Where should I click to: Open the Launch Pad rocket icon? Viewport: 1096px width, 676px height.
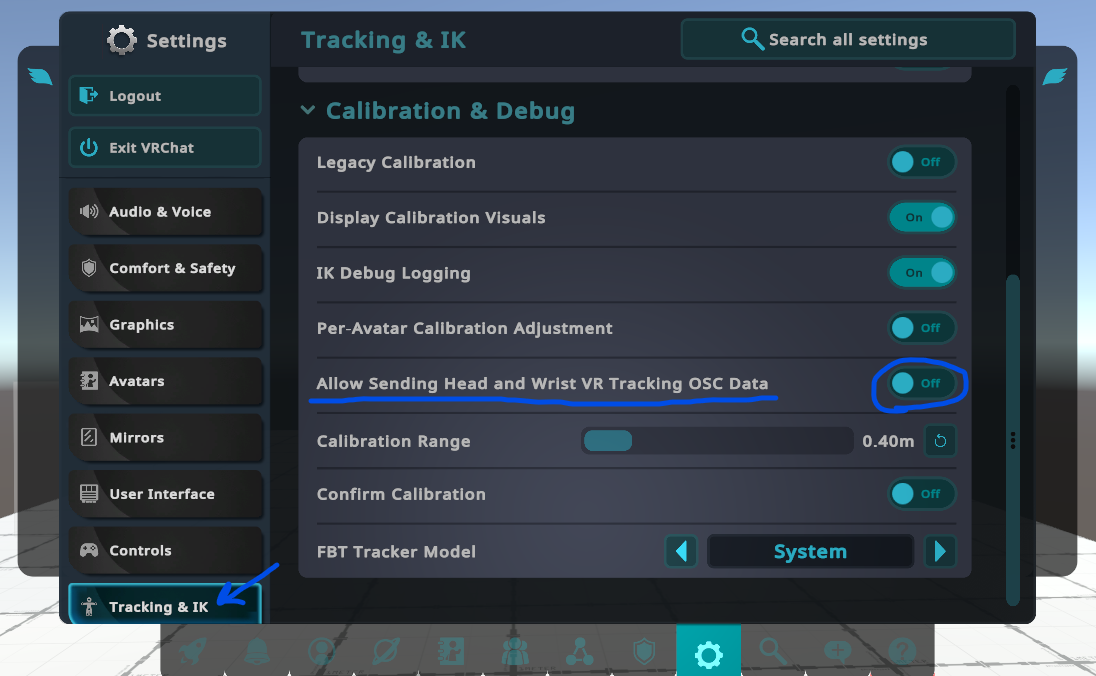[x=192, y=652]
